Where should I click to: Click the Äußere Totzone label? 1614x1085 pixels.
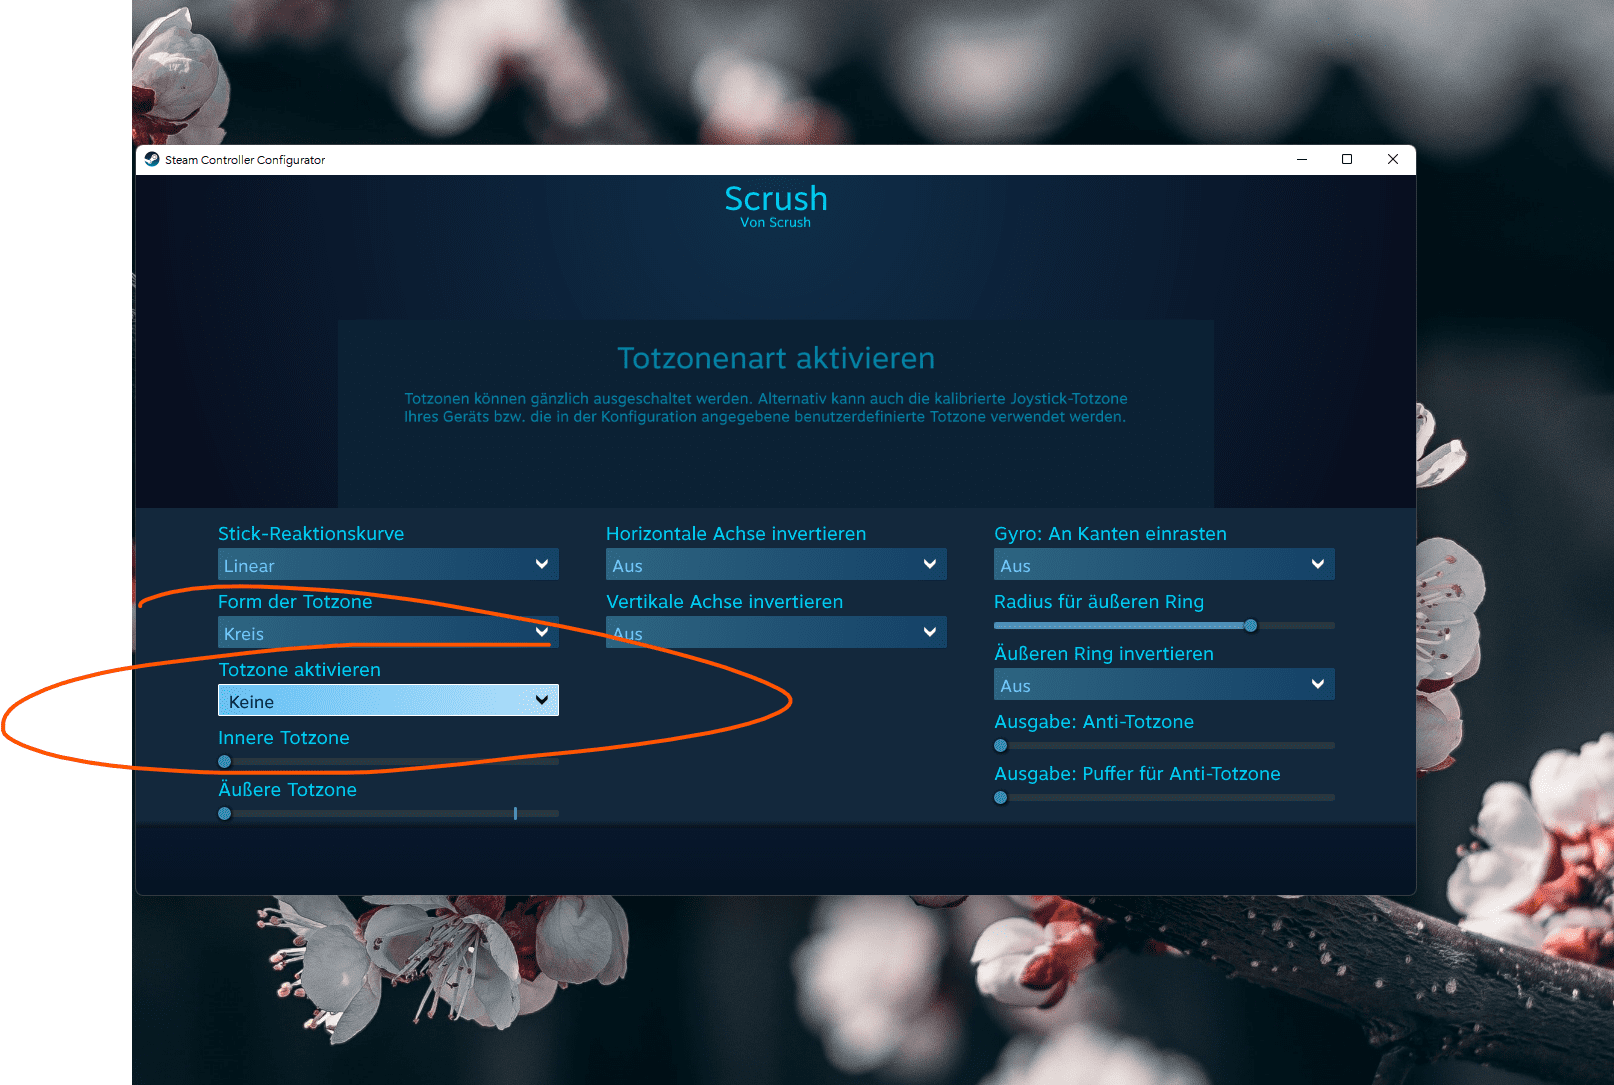tap(287, 790)
